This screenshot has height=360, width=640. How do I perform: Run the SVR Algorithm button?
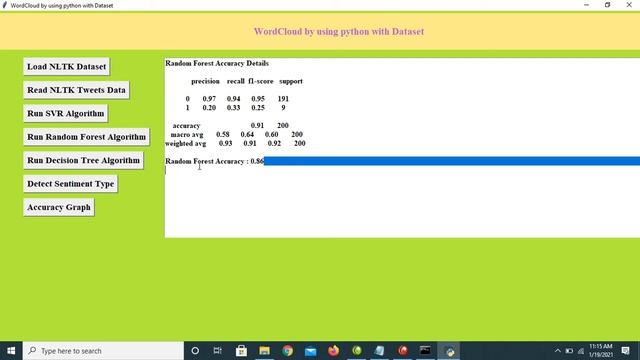pyautogui.click(x=66, y=113)
